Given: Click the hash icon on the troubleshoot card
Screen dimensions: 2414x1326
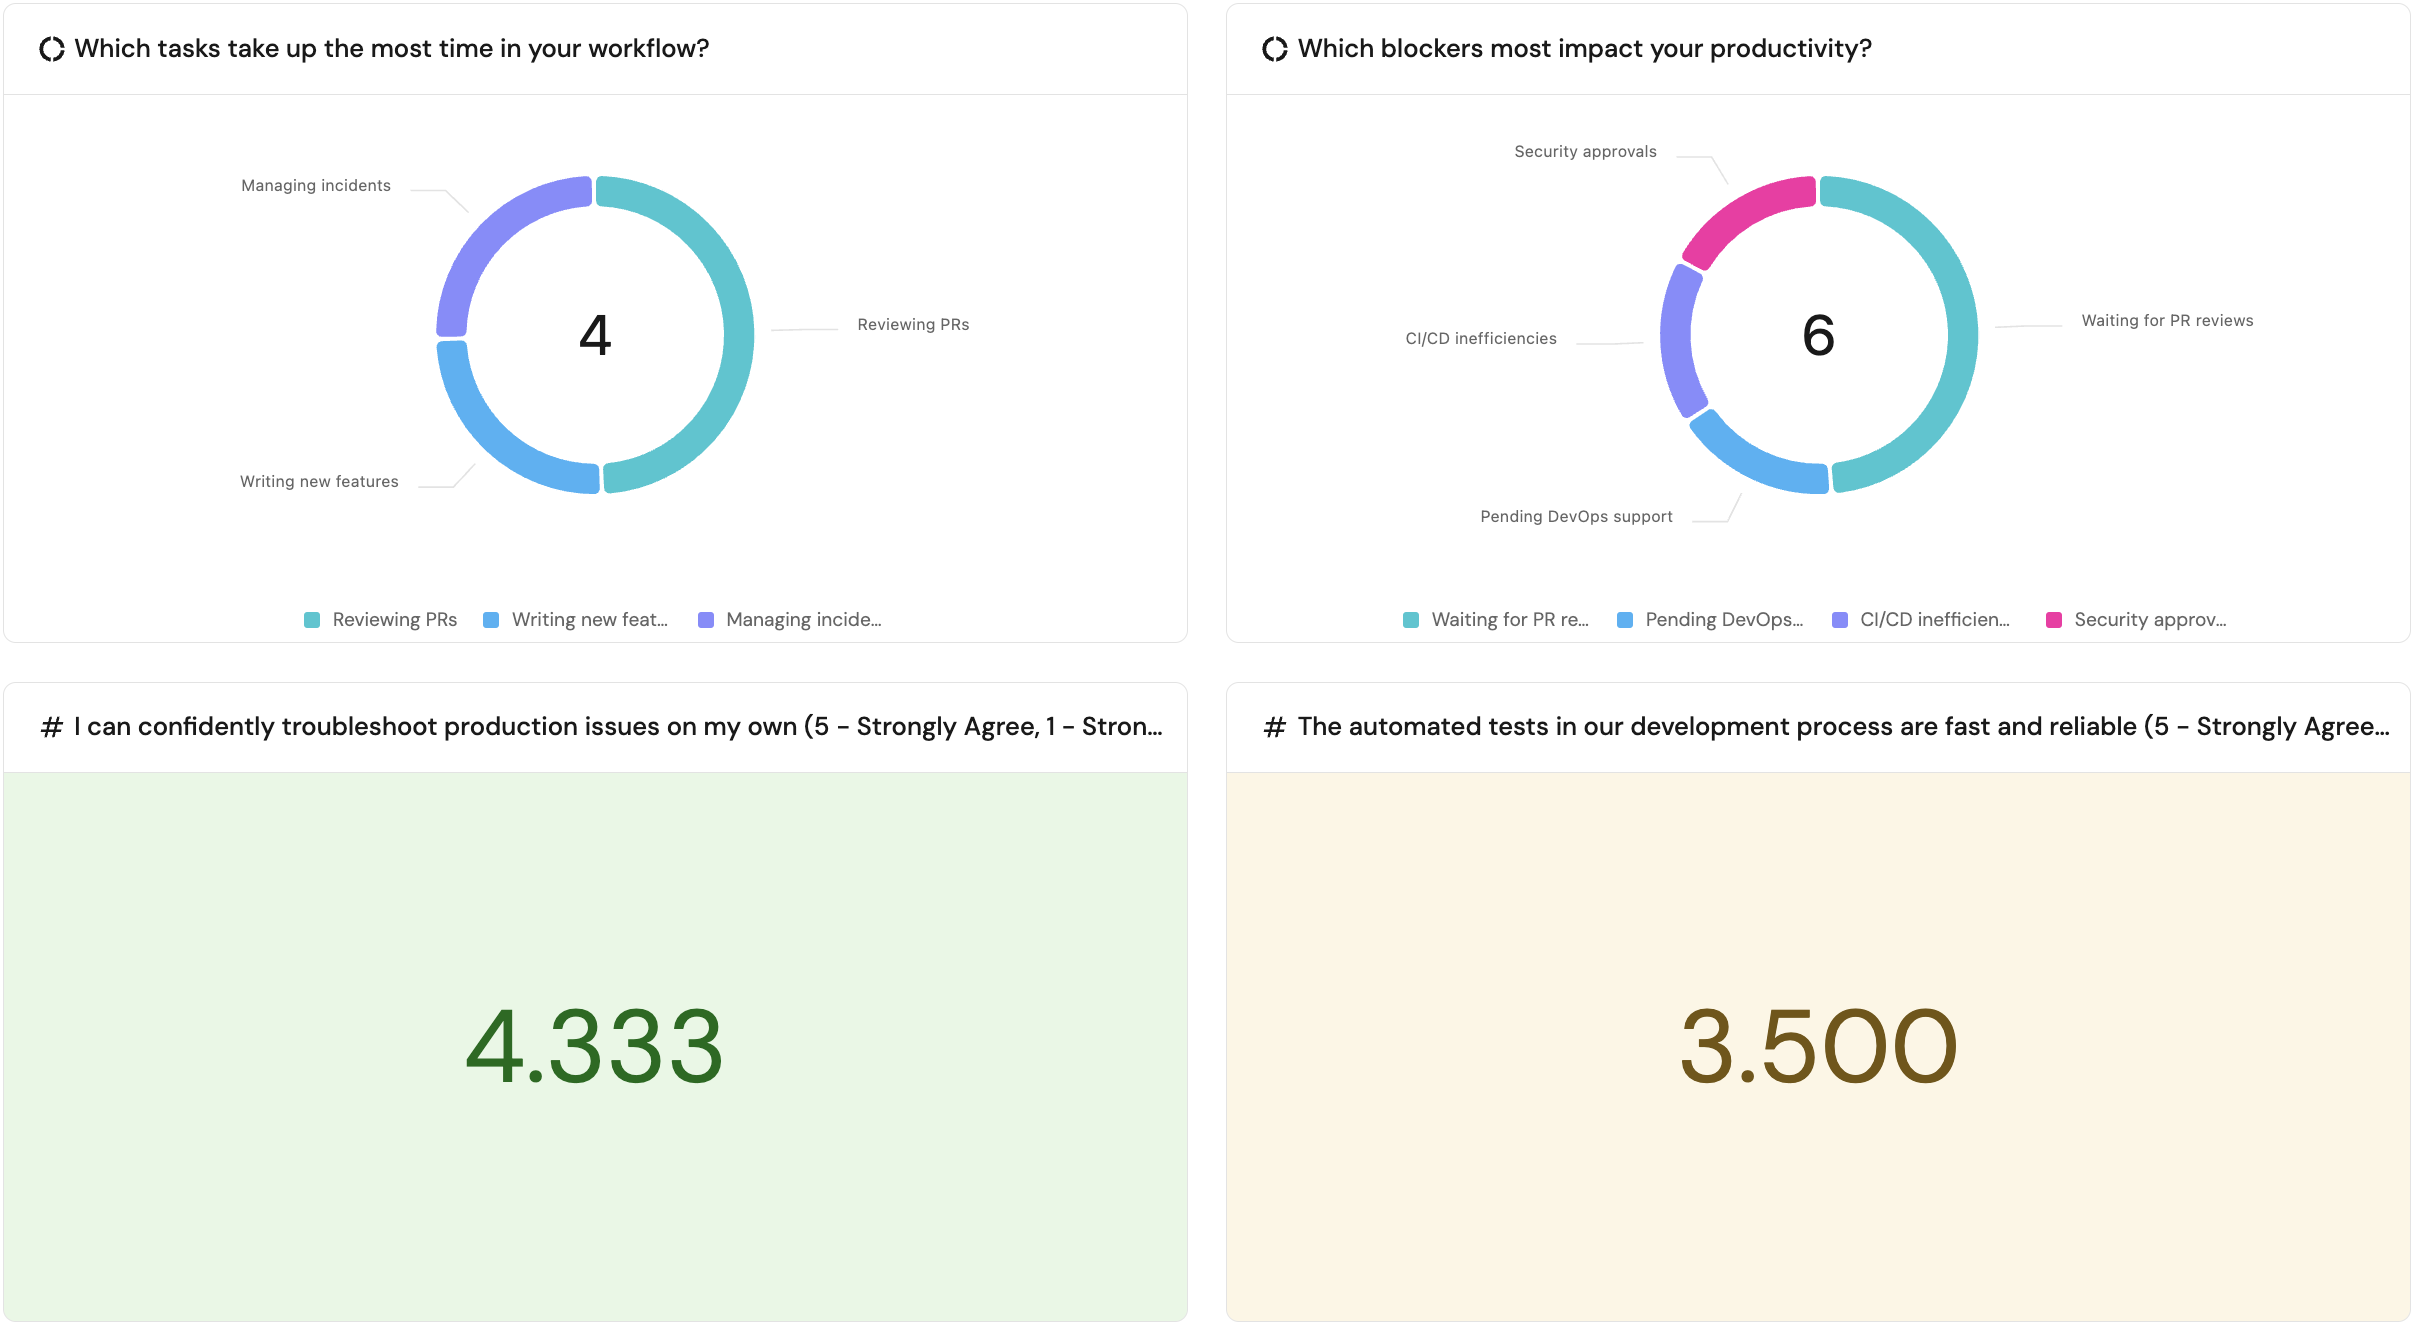Looking at the screenshot, I should pyautogui.click(x=52, y=727).
